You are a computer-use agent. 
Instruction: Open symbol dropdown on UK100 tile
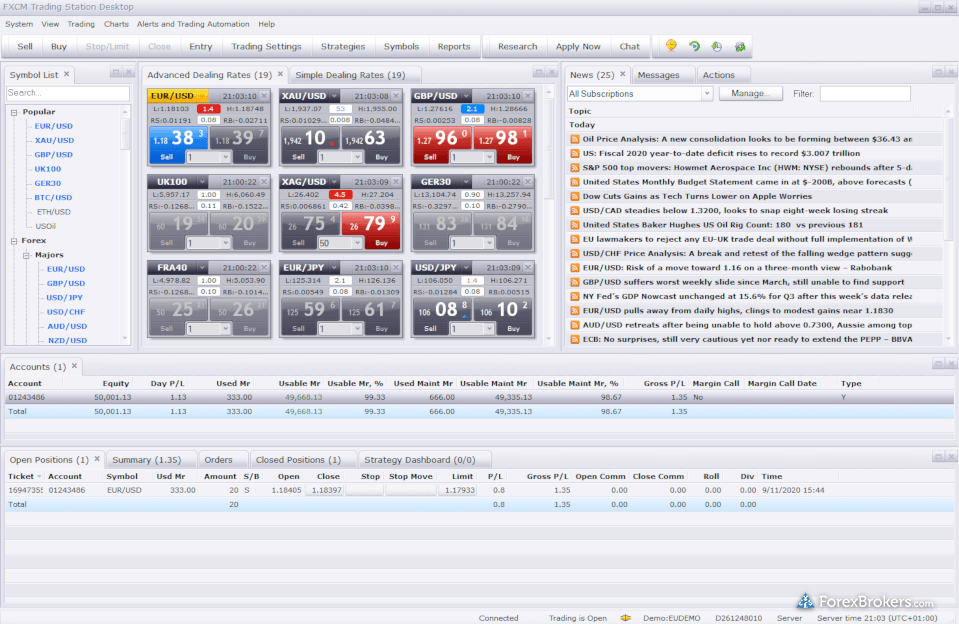point(202,182)
